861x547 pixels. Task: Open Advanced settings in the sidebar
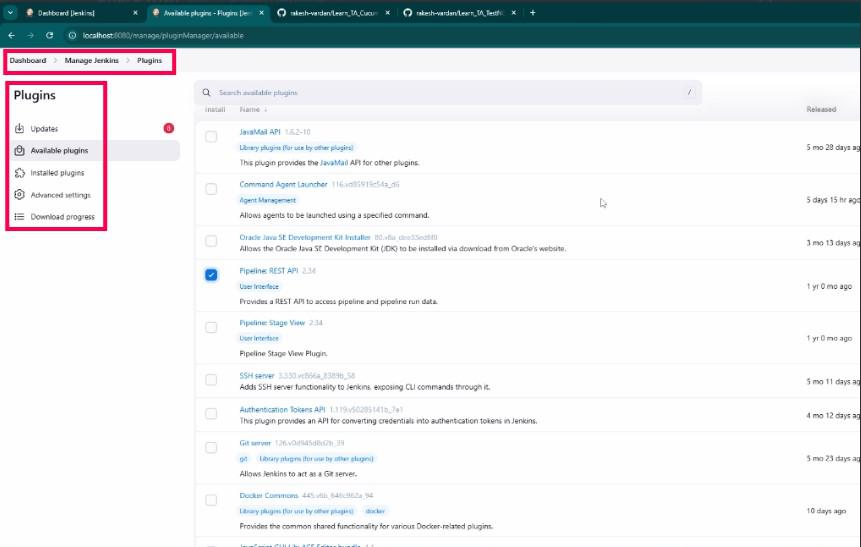pyautogui.click(x=60, y=195)
